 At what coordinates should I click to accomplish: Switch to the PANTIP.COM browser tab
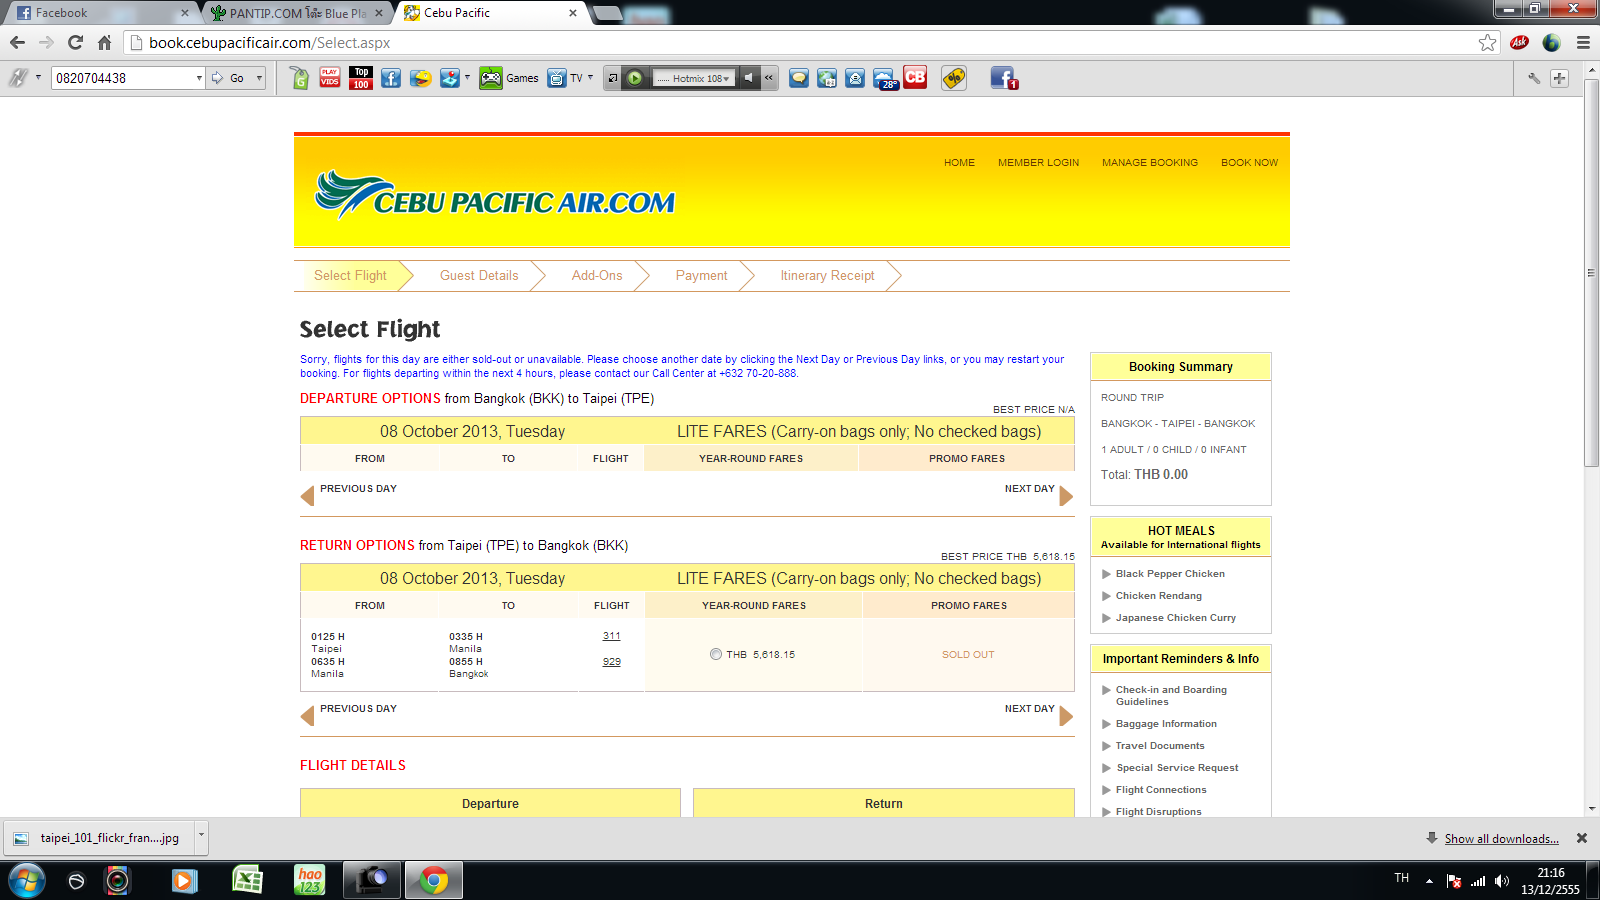click(295, 13)
